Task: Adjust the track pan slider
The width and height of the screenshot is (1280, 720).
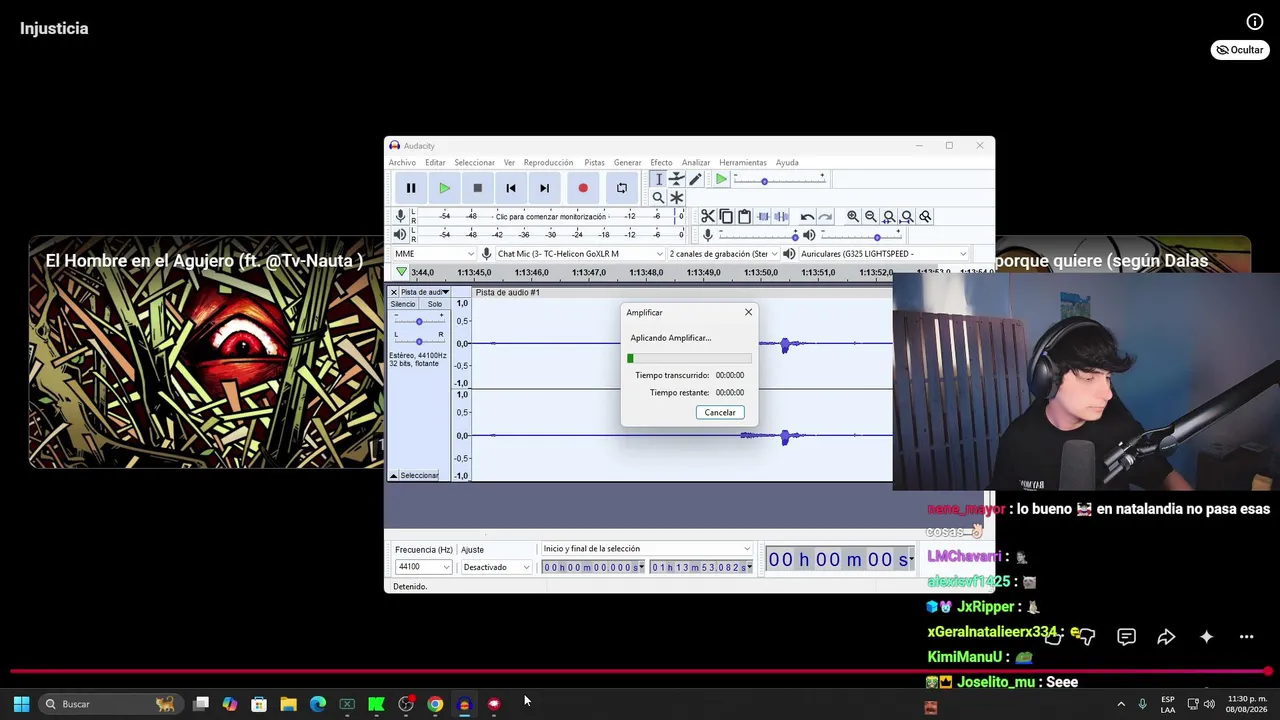Action: (419, 340)
